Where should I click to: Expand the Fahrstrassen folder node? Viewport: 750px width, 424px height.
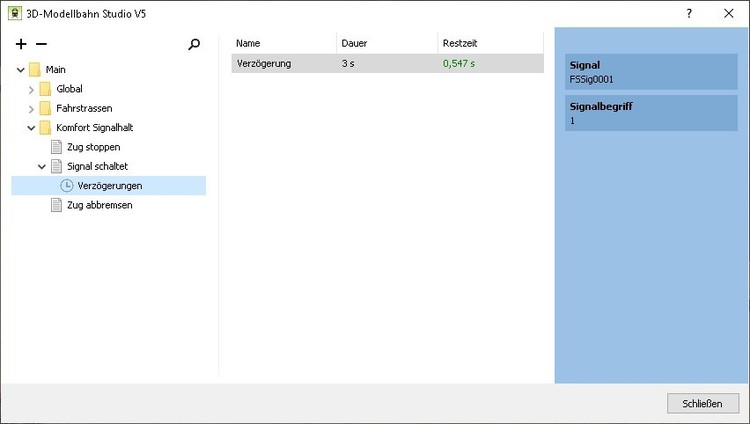pyautogui.click(x=31, y=109)
